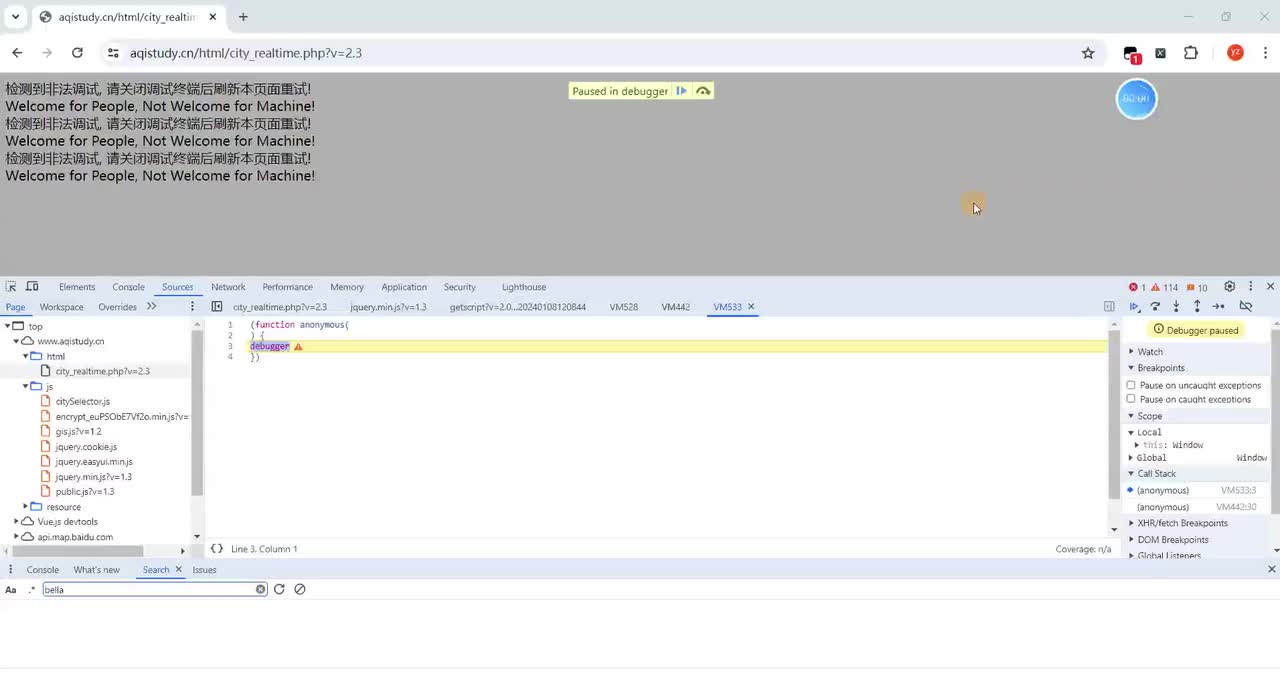The width and height of the screenshot is (1280, 682).
Task: Bookmark this page with the star
Action: click(1088, 53)
